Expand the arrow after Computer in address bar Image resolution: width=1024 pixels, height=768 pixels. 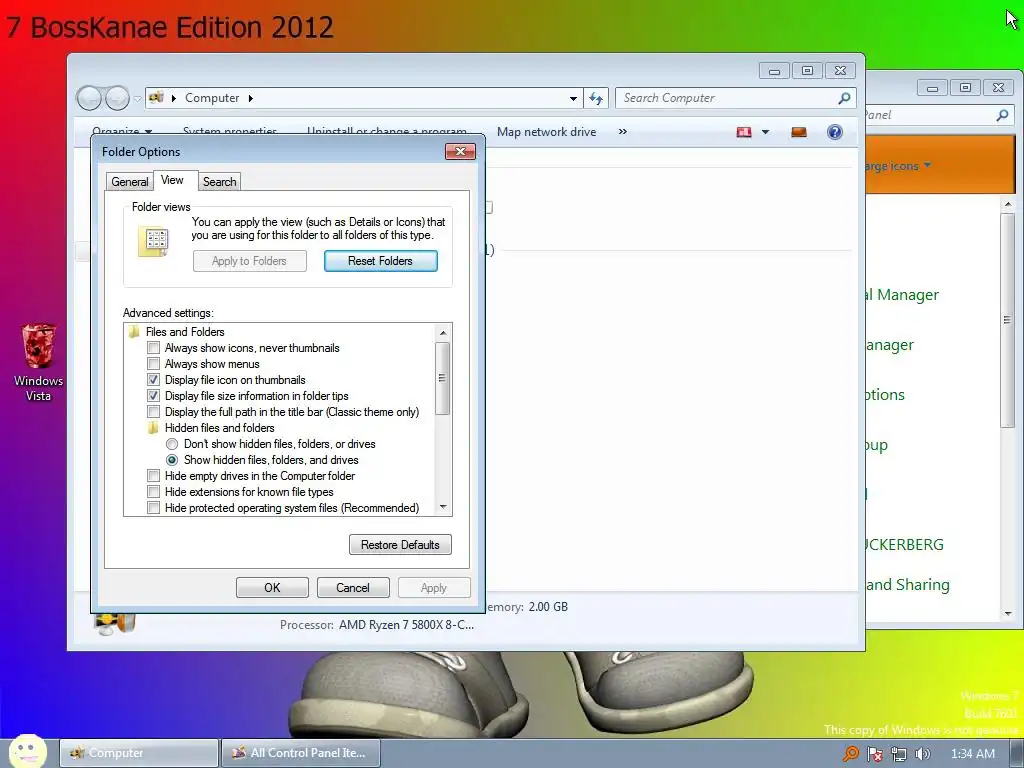click(x=250, y=99)
